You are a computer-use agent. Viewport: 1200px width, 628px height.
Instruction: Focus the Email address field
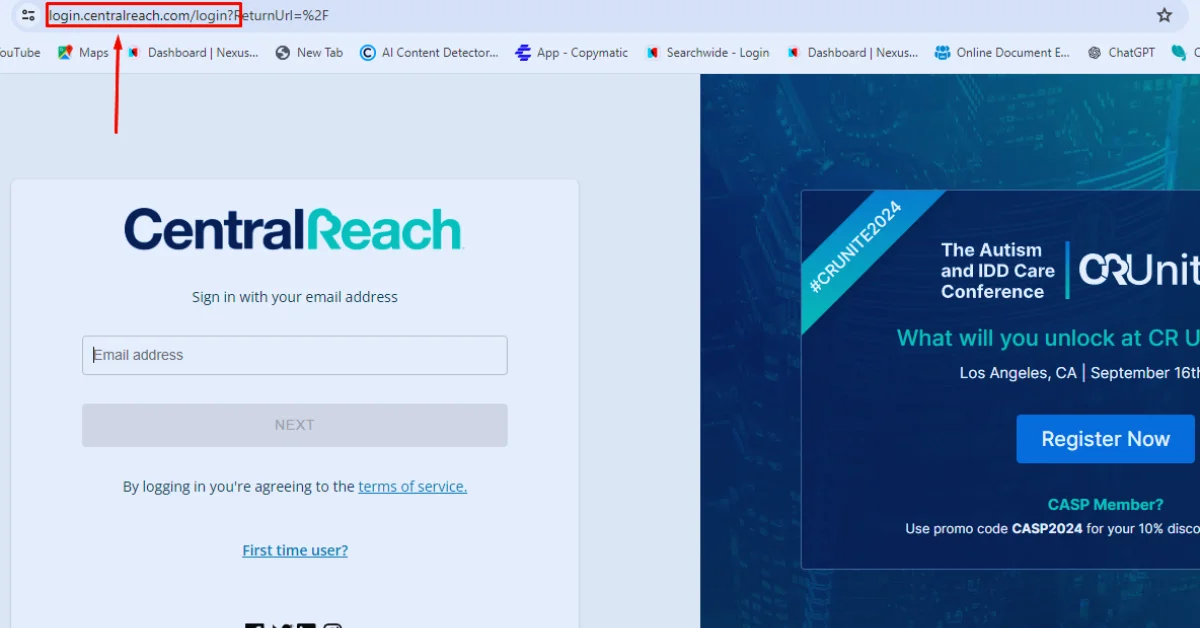pyautogui.click(x=295, y=355)
